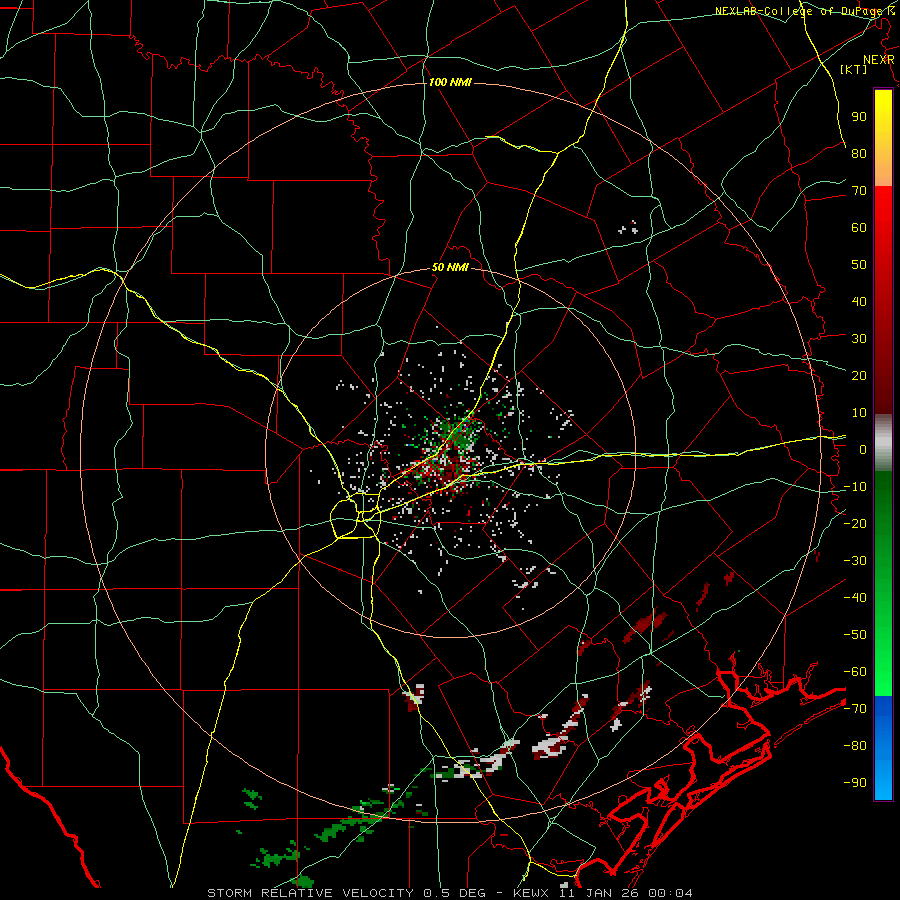Click the Storm Relative Velocity caption at bottom
The height and width of the screenshot is (900, 900).
(x=449, y=893)
